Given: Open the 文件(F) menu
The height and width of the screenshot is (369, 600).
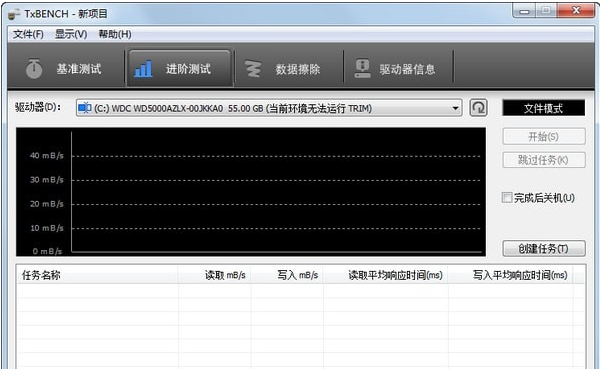Looking at the screenshot, I should click(x=28, y=34).
